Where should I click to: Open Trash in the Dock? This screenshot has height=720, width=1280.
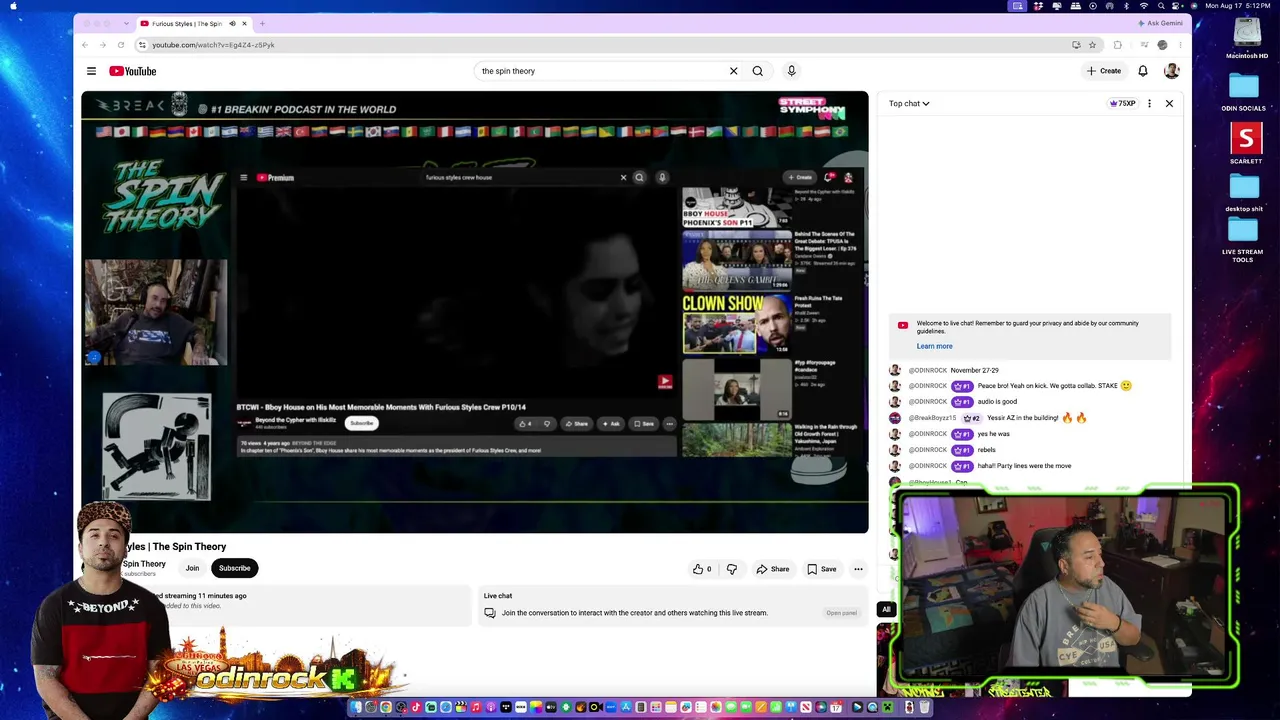[925, 708]
